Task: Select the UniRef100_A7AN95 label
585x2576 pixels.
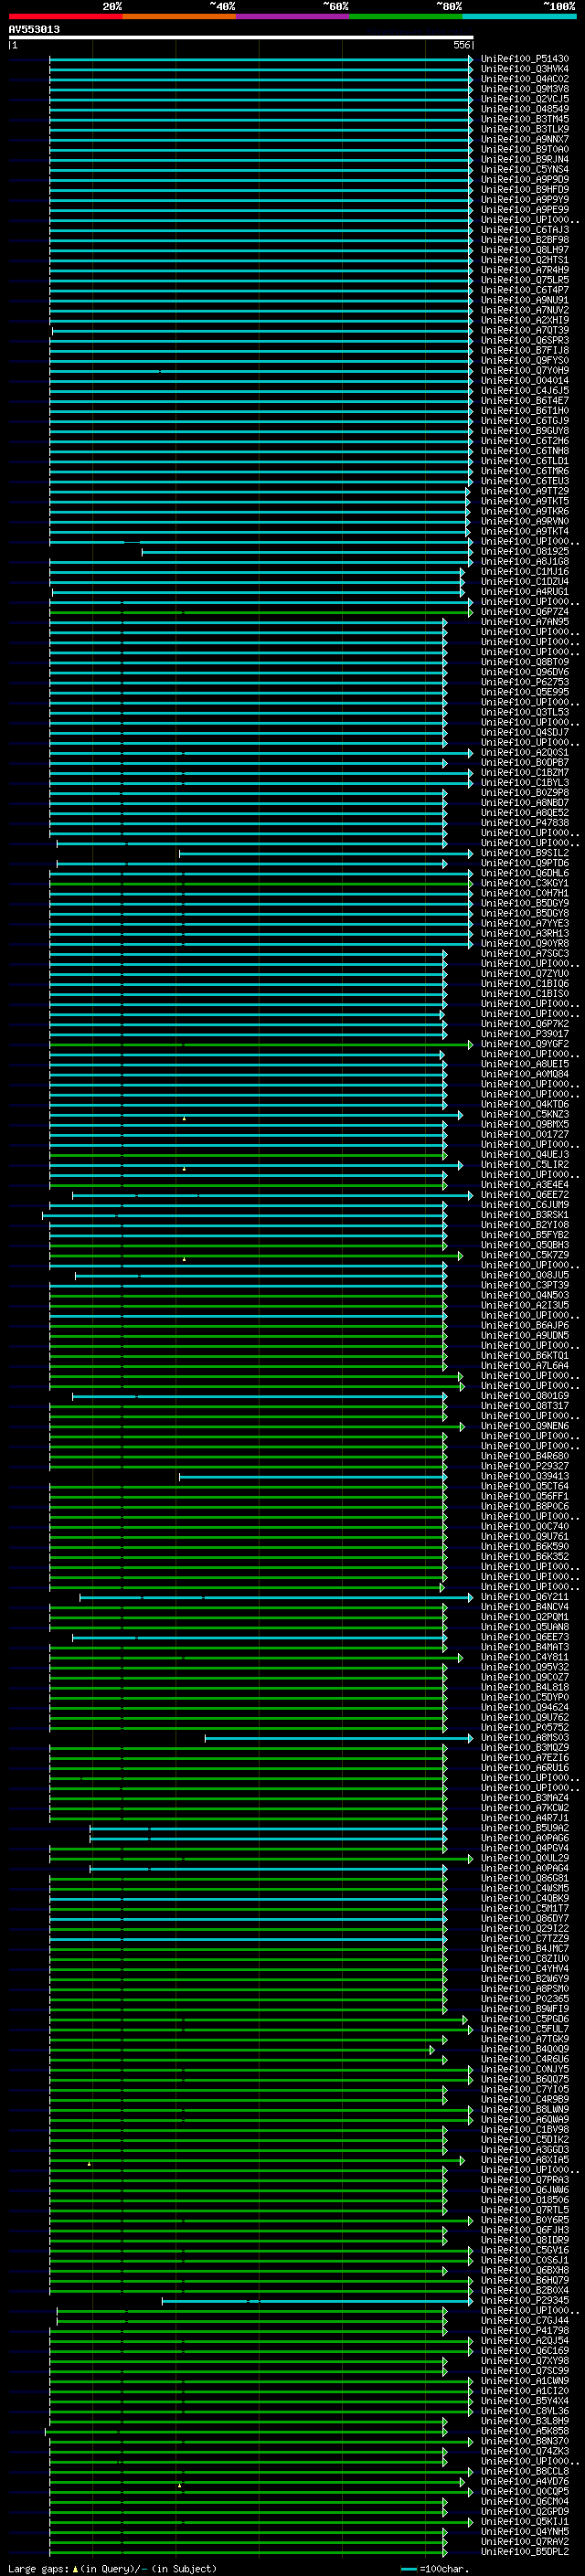Action: (x=525, y=622)
